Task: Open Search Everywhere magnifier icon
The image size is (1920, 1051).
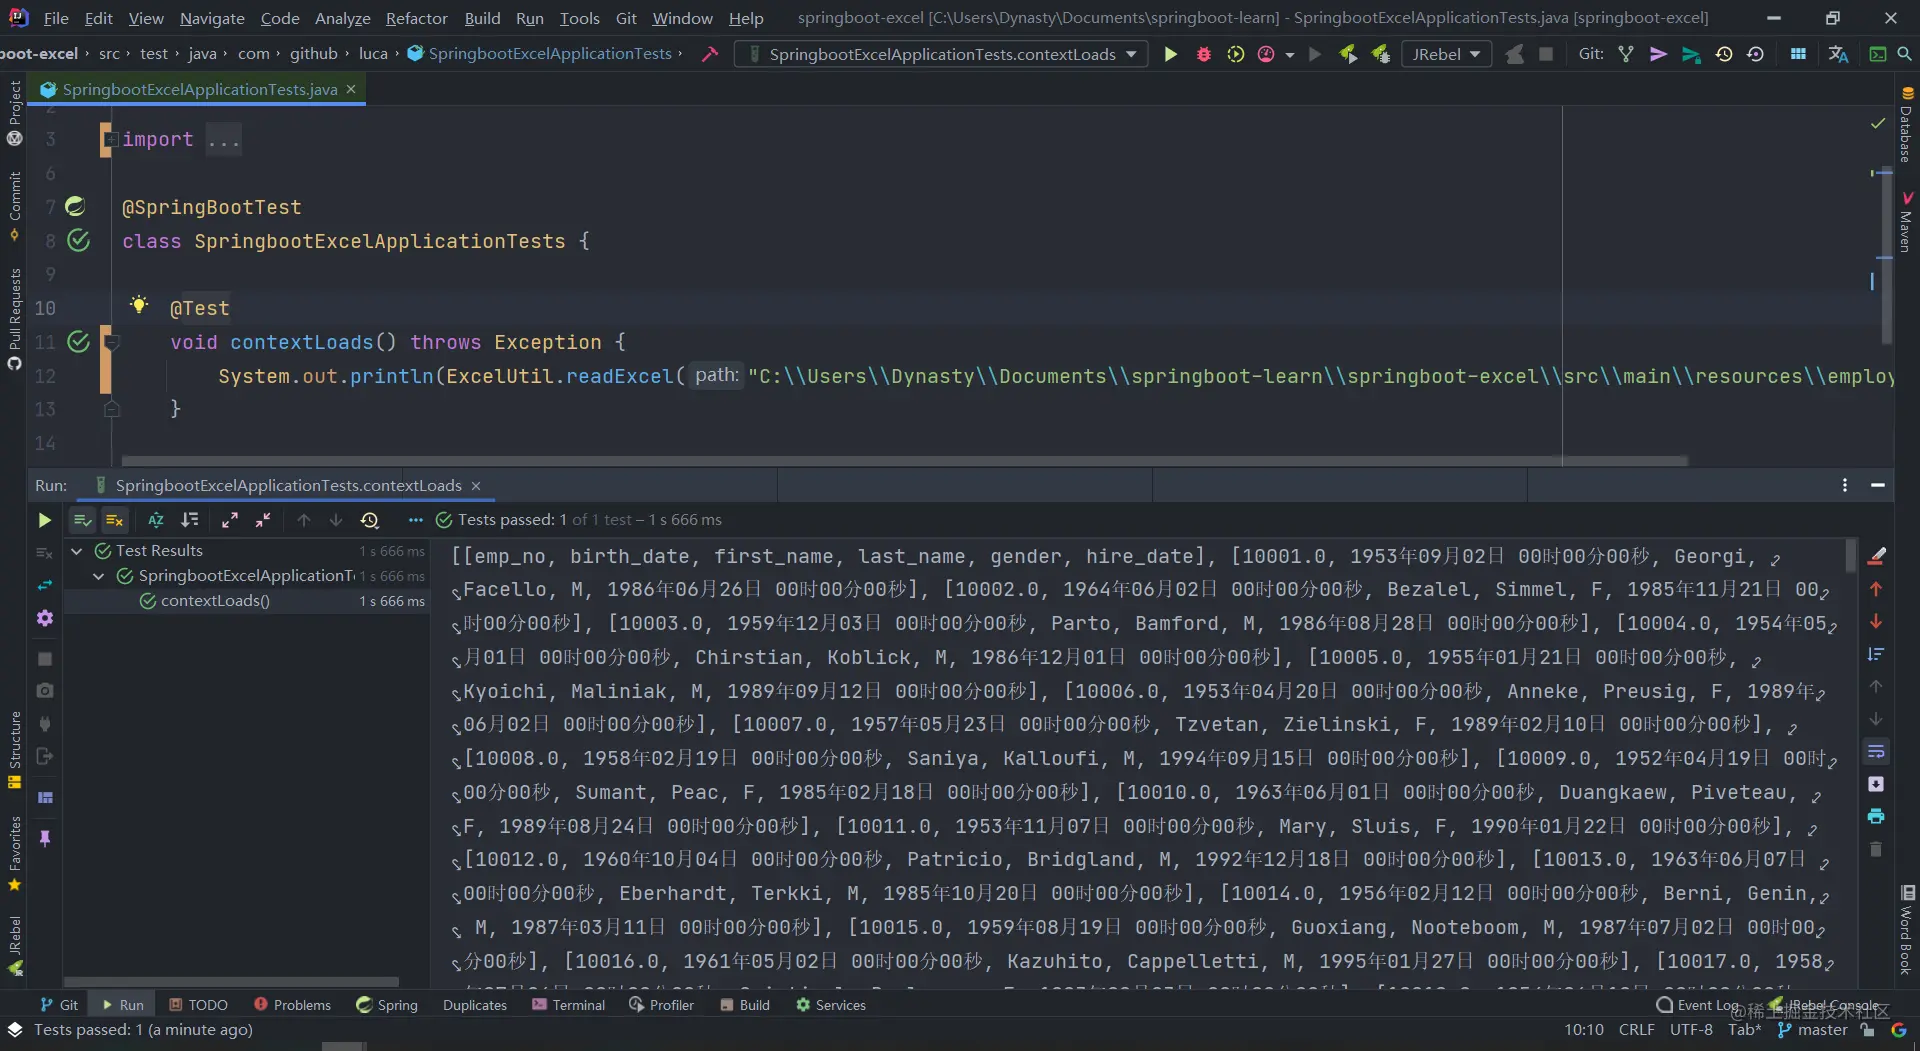Action: (1905, 54)
